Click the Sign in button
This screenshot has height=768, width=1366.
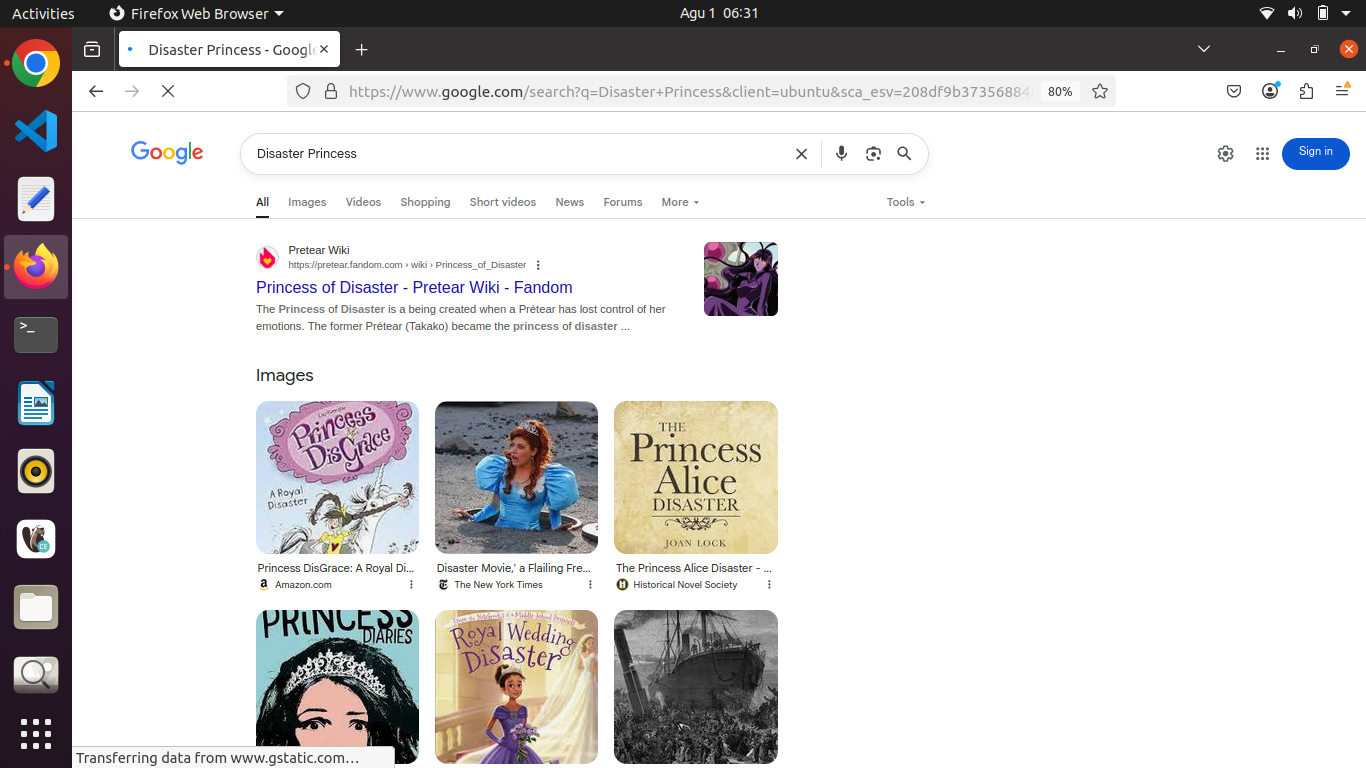pyautogui.click(x=1315, y=154)
